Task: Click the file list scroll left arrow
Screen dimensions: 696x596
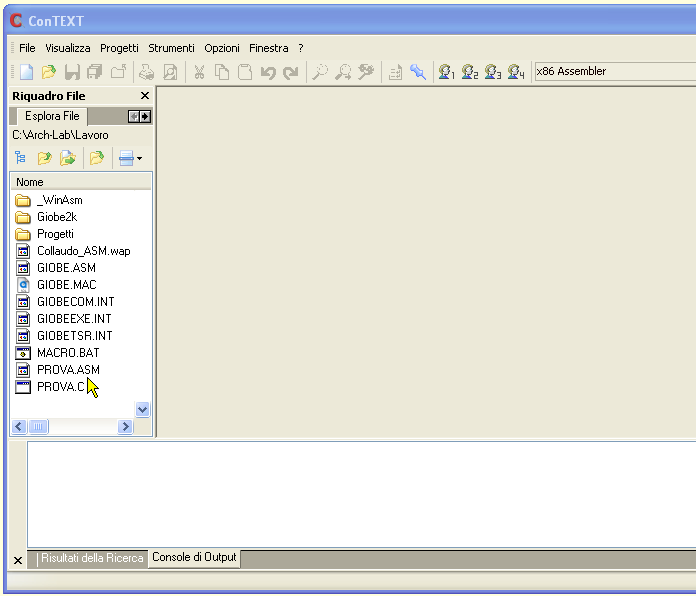Action: point(19,427)
